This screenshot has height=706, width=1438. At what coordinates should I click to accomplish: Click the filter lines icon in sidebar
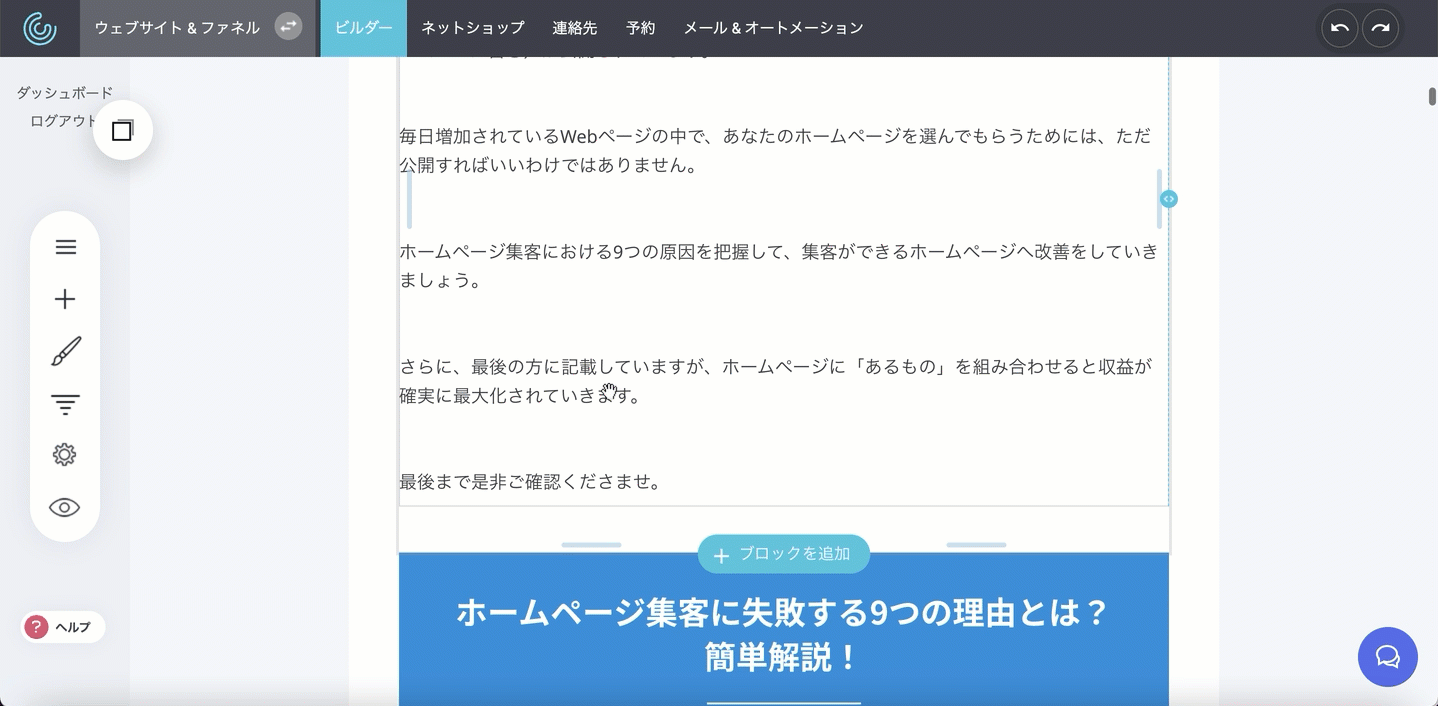[65, 404]
